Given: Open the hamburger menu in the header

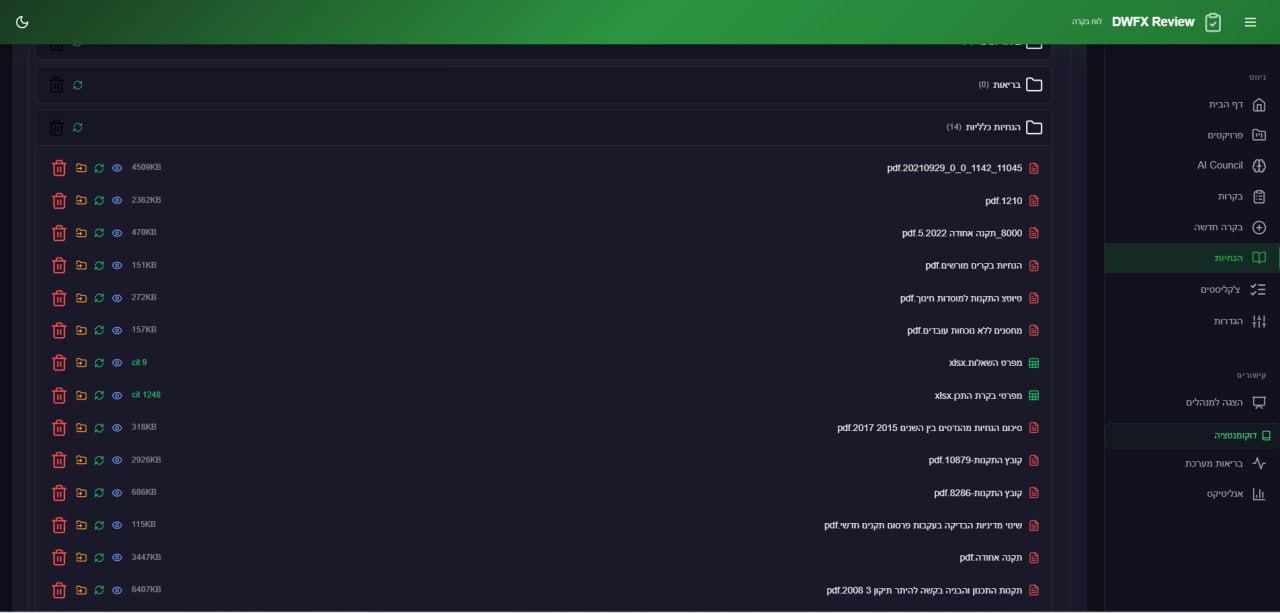Looking at the screenshot, I should coord(1250,22).
